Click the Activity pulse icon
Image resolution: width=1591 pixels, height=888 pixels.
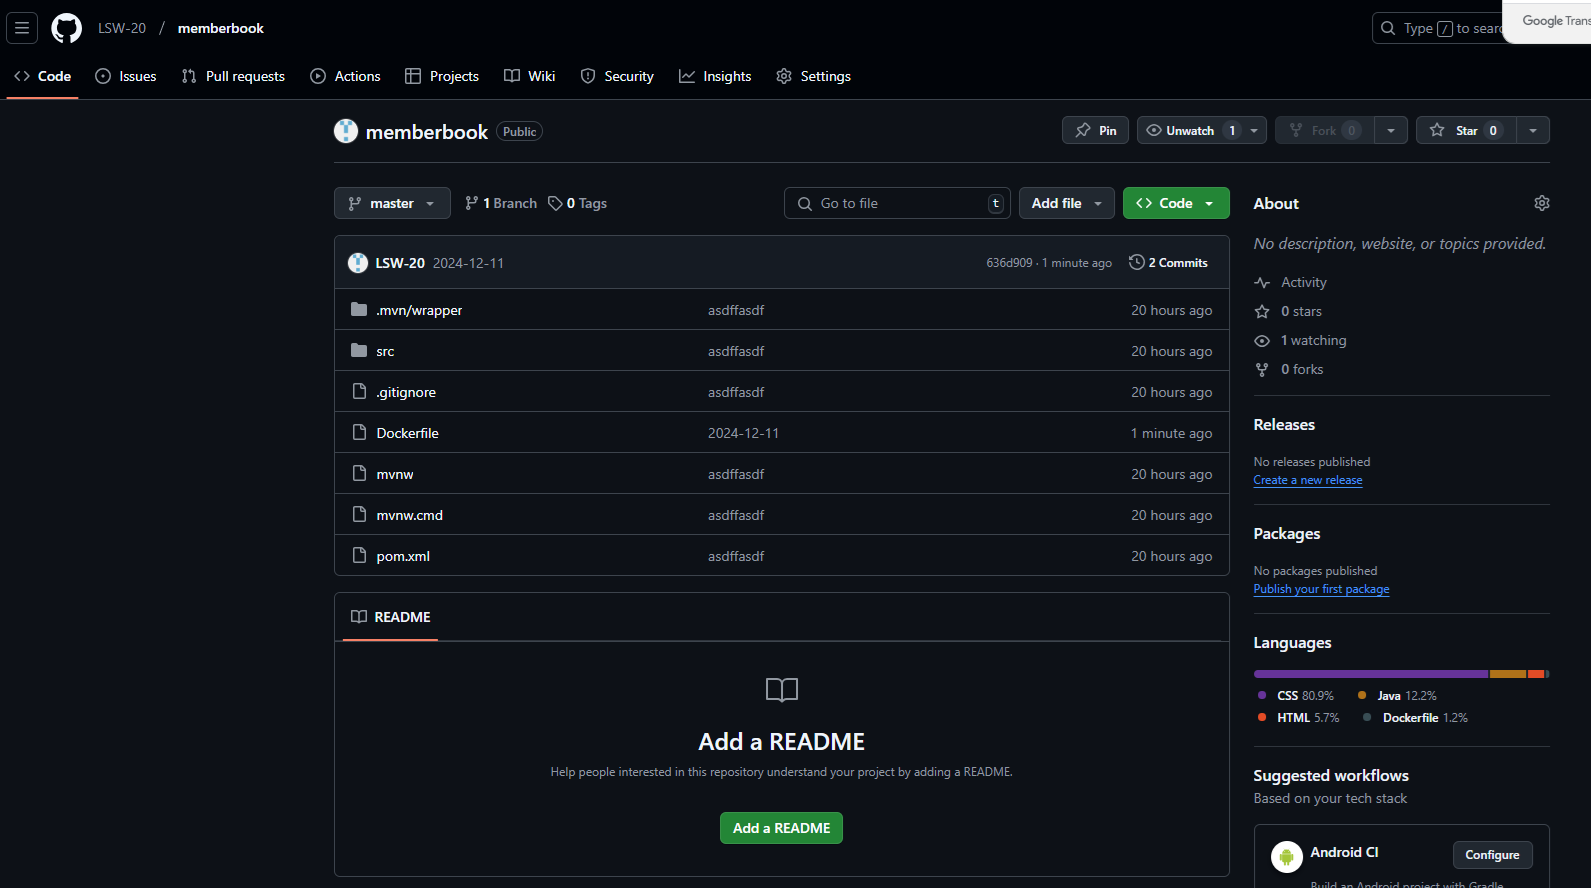1262,283
